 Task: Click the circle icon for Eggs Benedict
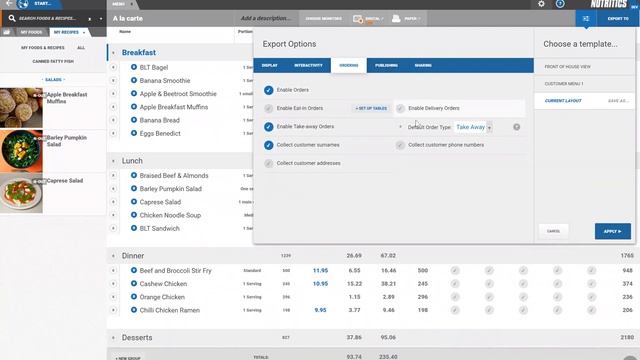(x=133, y=133)
